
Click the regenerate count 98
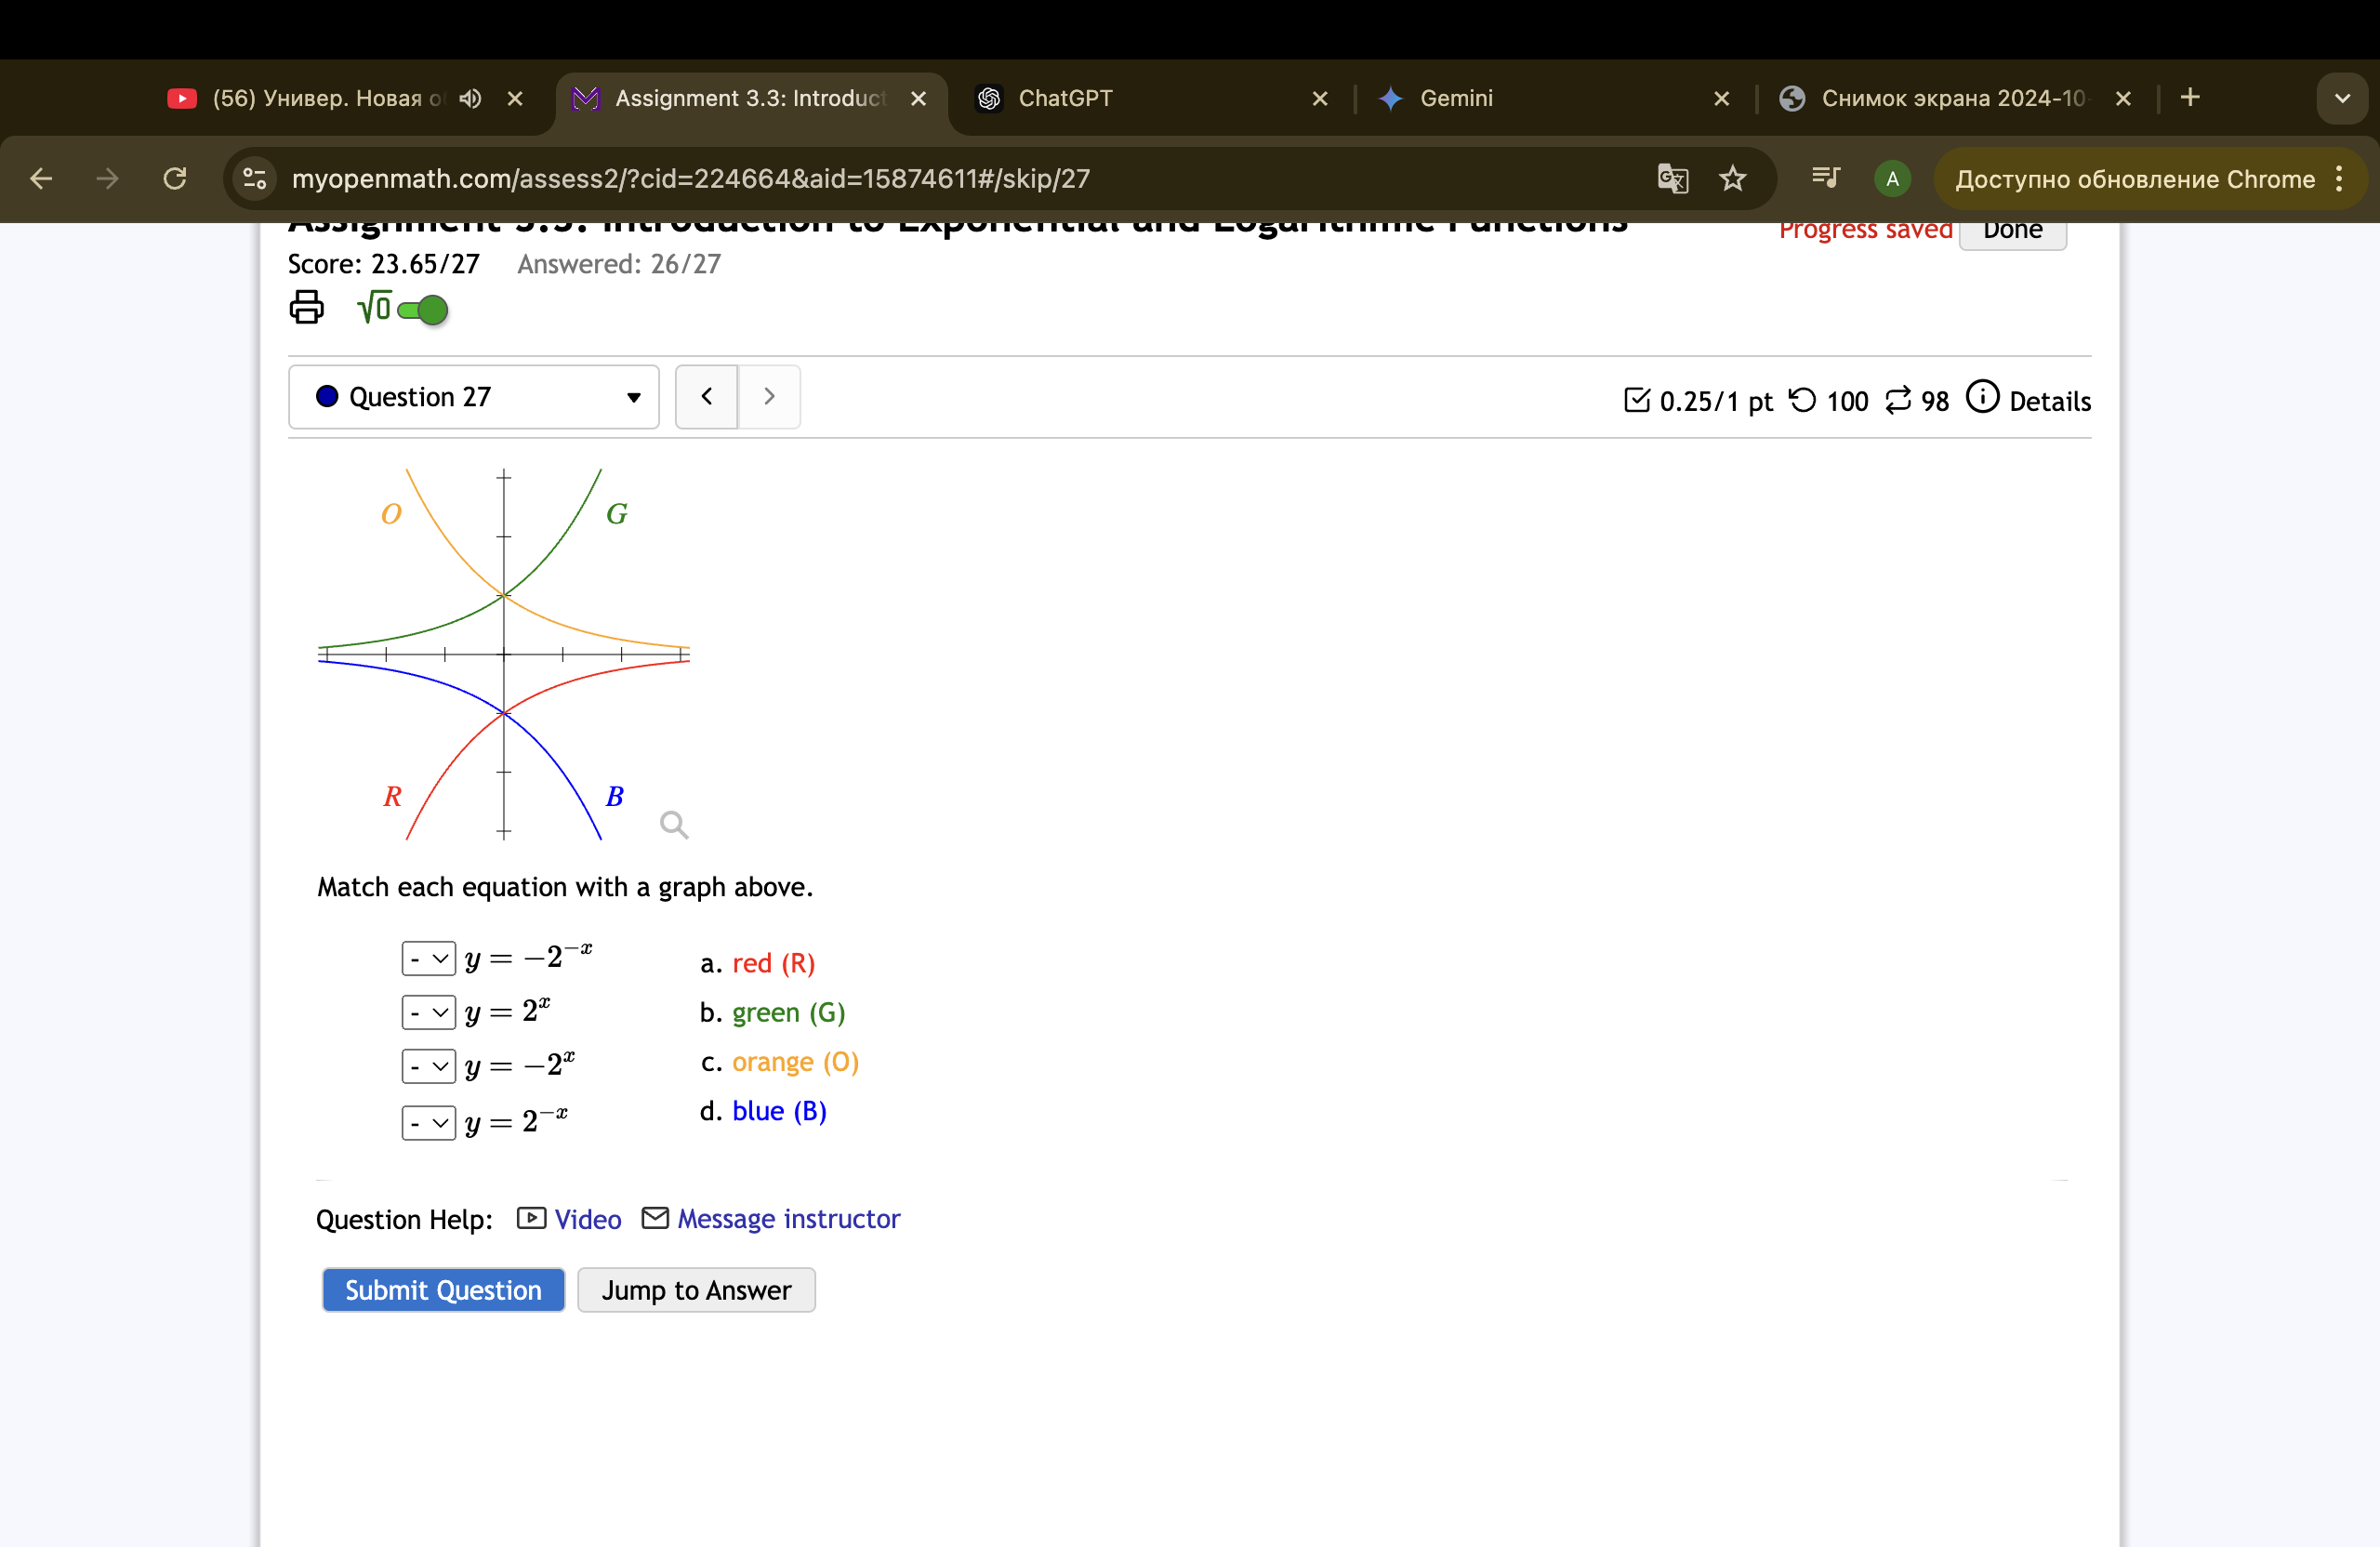(1917, 401)
